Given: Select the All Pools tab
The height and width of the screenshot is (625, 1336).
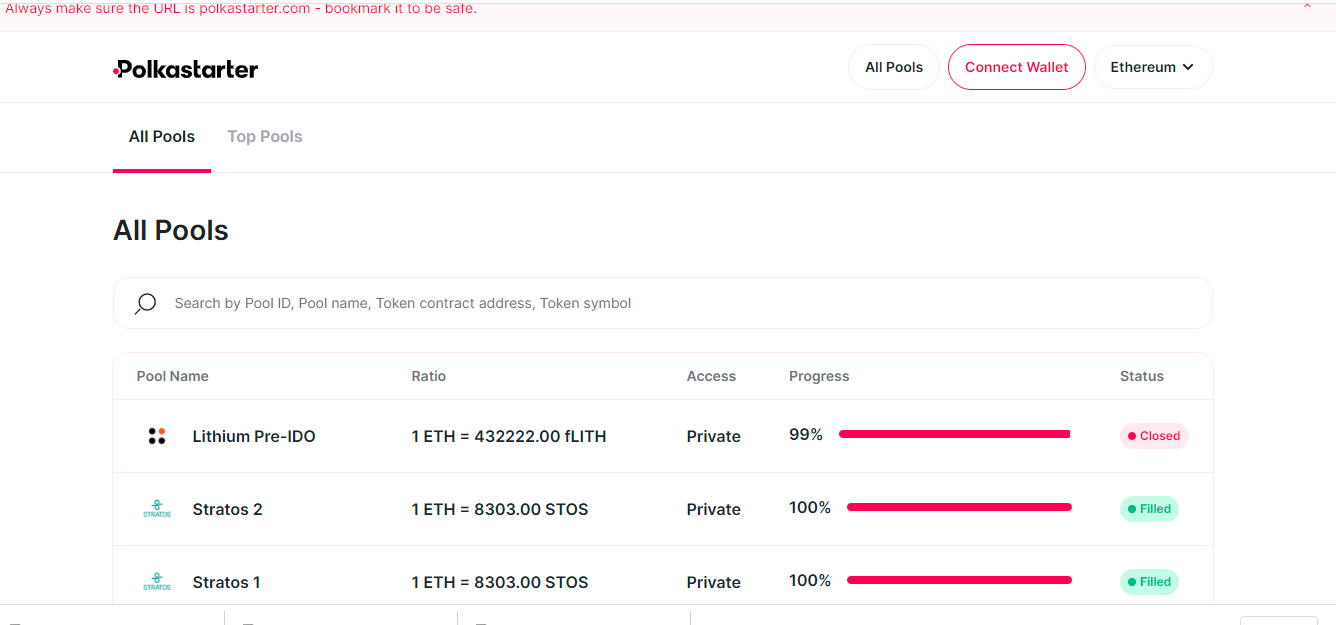Looking at the screenshot, I should pos(162,137).
